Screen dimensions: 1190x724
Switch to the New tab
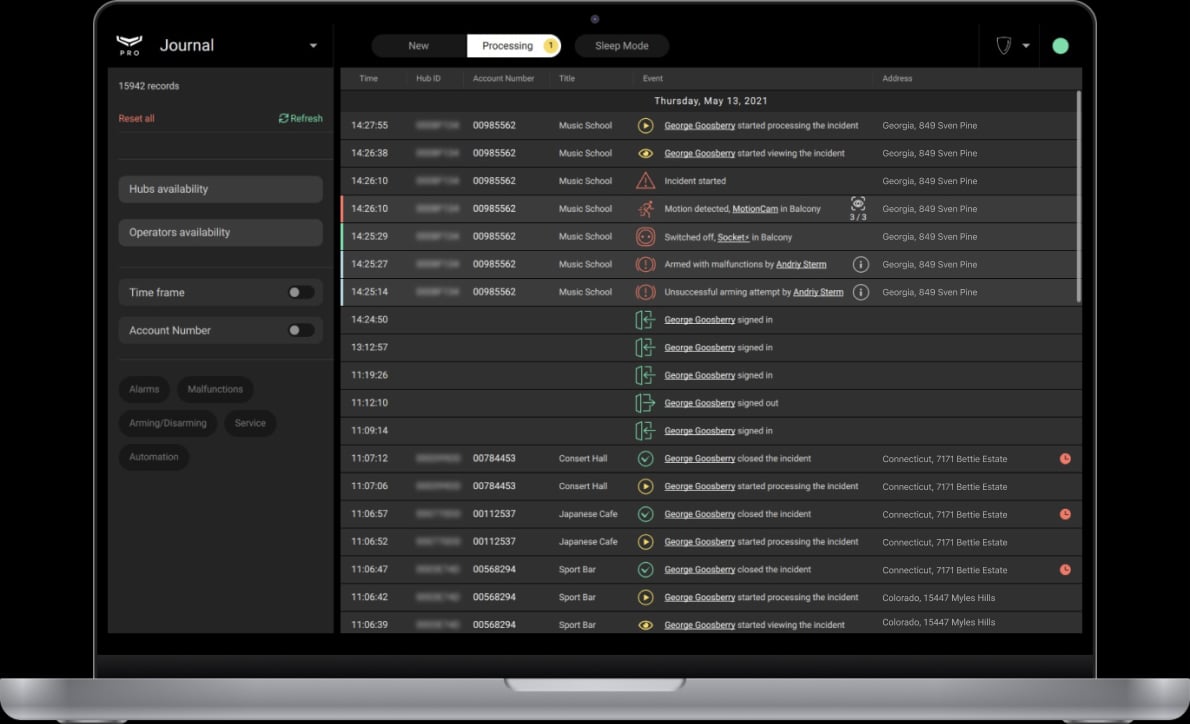click(418, 46)
